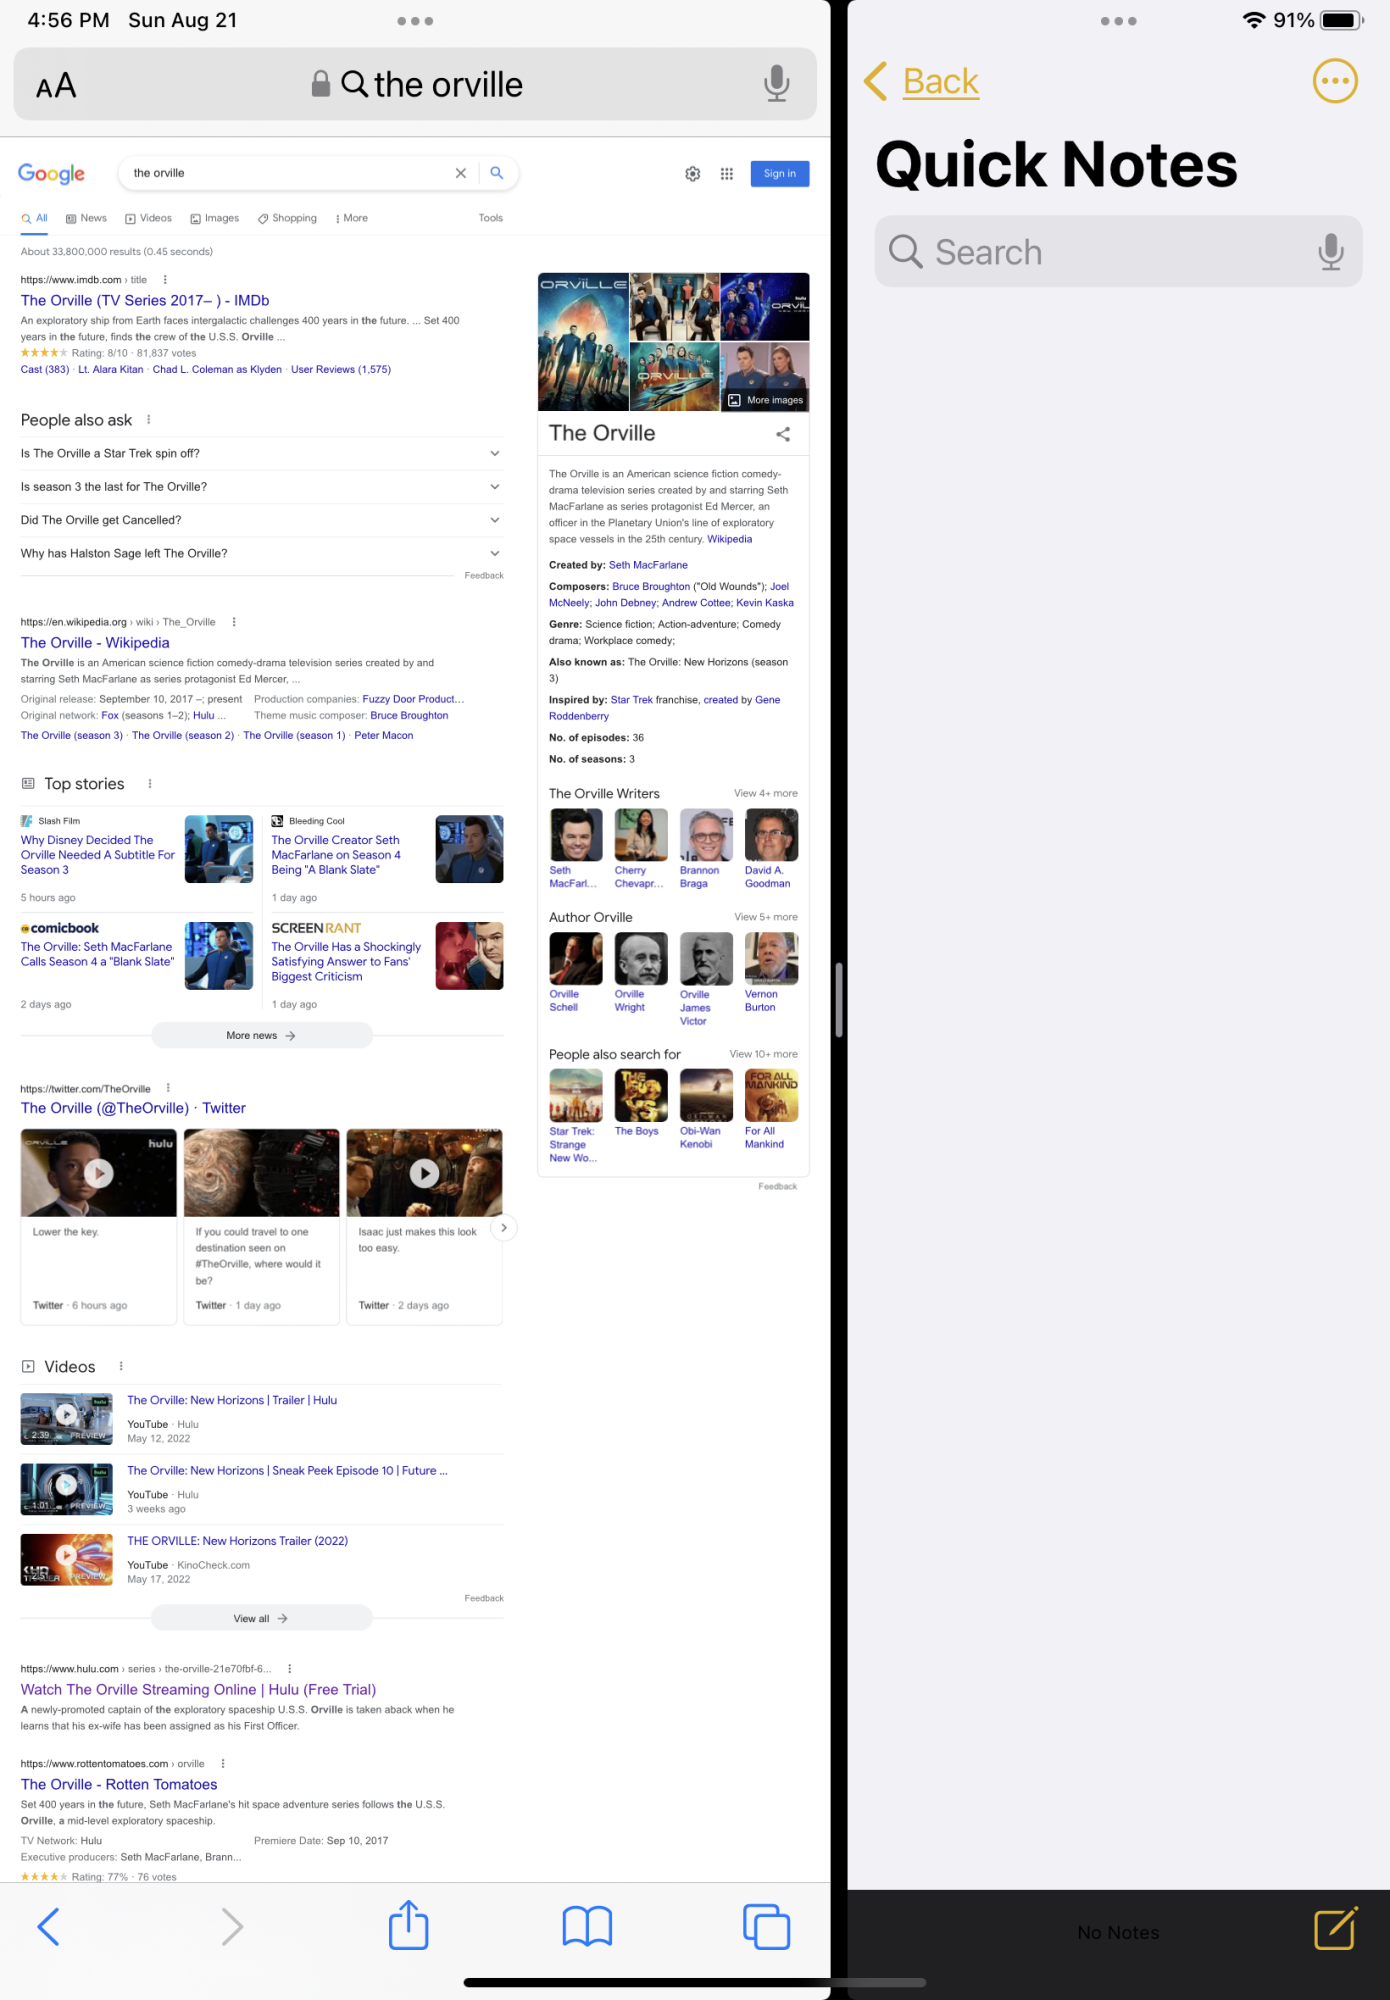Tap the Safari share button
This screenshot has width=1390, height=2000.
click(x=408, y=1924)
